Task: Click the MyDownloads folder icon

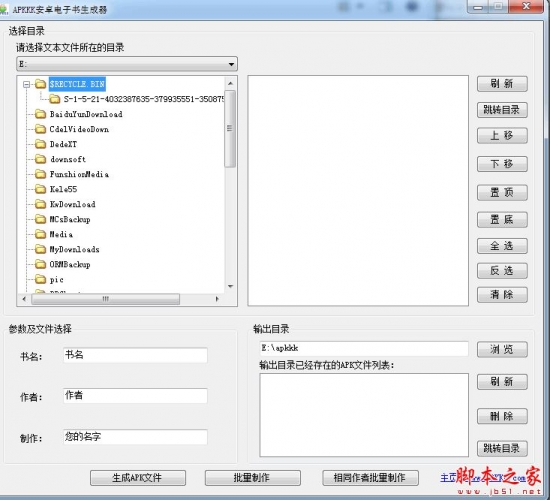Action: 41,249
